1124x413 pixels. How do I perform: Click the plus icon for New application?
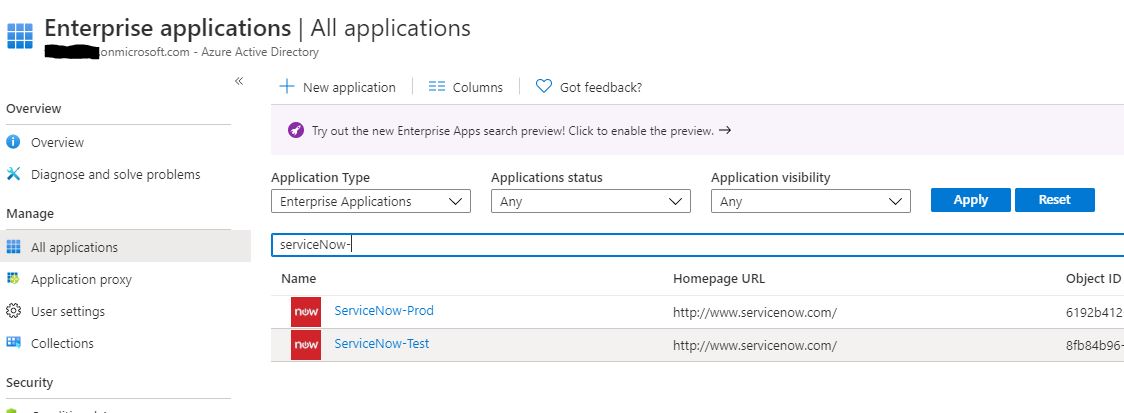click(x=287, y=87)
